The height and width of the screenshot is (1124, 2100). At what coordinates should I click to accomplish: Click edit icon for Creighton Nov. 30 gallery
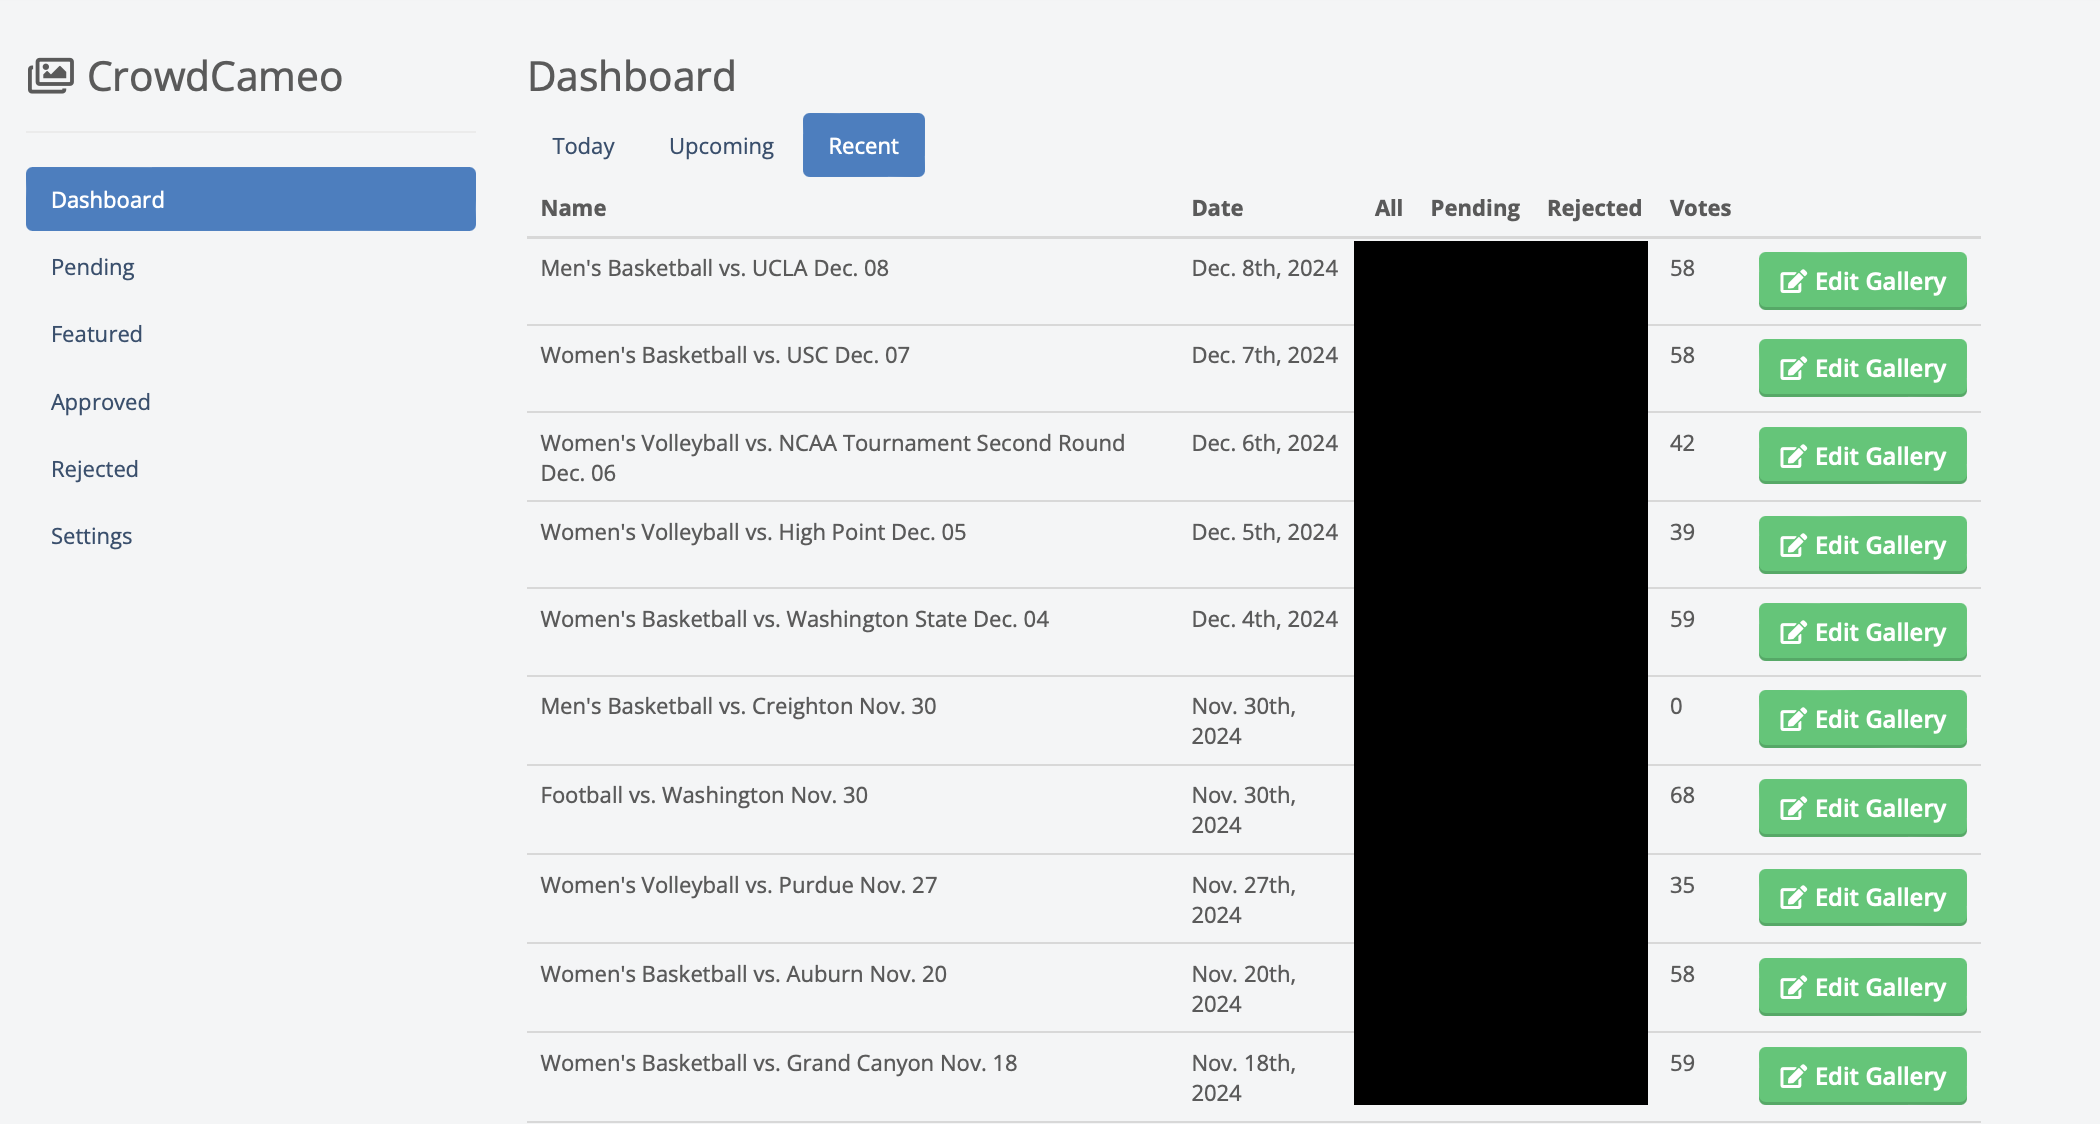click(1793, 720)
